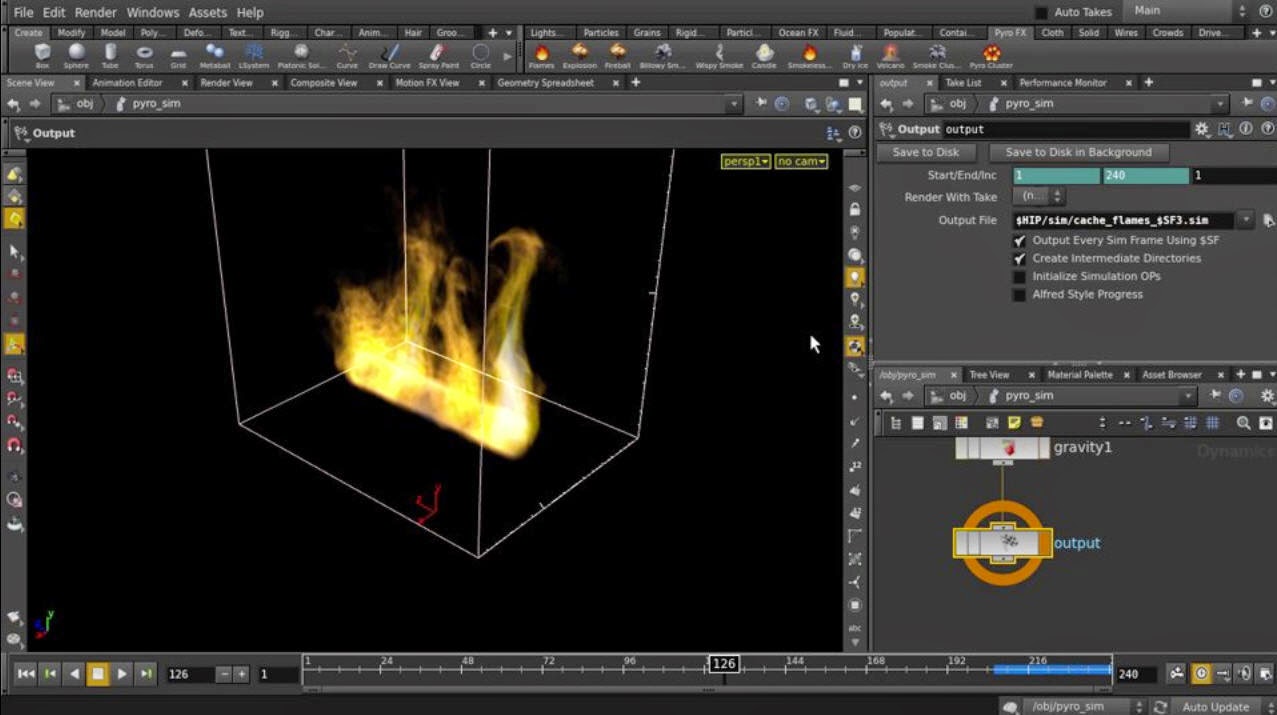Click the Stop playback button
This screenshot has width=1277, height=715.
pyautogui.click(x=98, y=674)
